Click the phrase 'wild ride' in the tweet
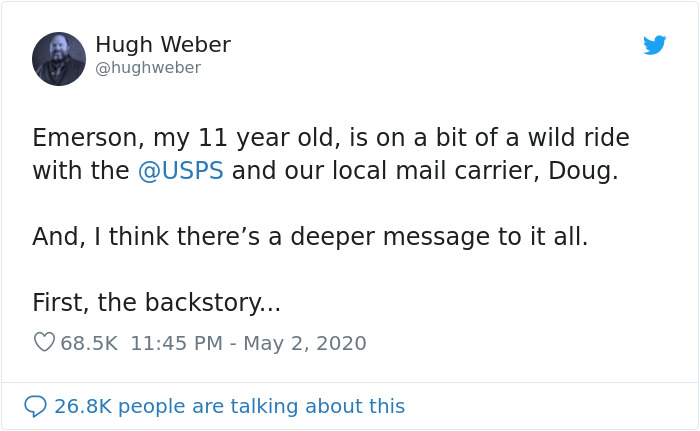The image size is (700, 431). (579, 138)
